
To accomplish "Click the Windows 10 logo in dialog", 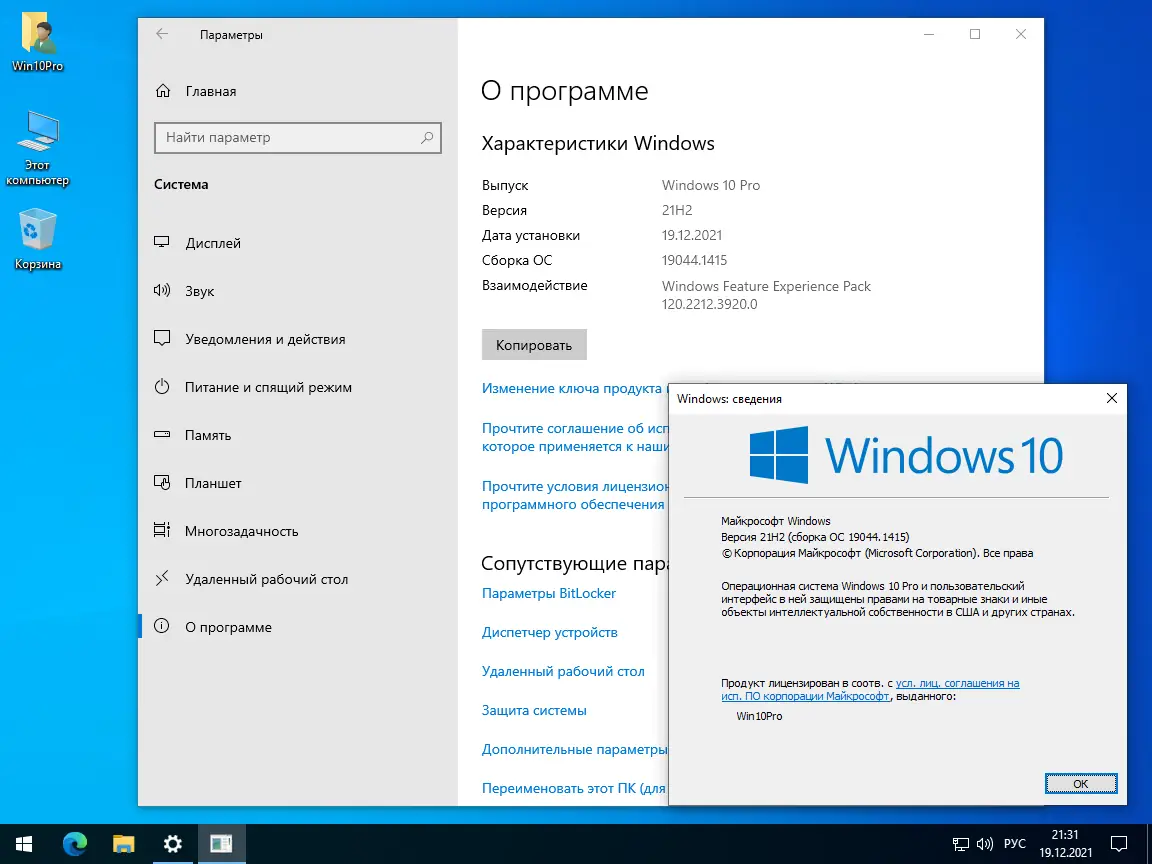I will point(906,455).
